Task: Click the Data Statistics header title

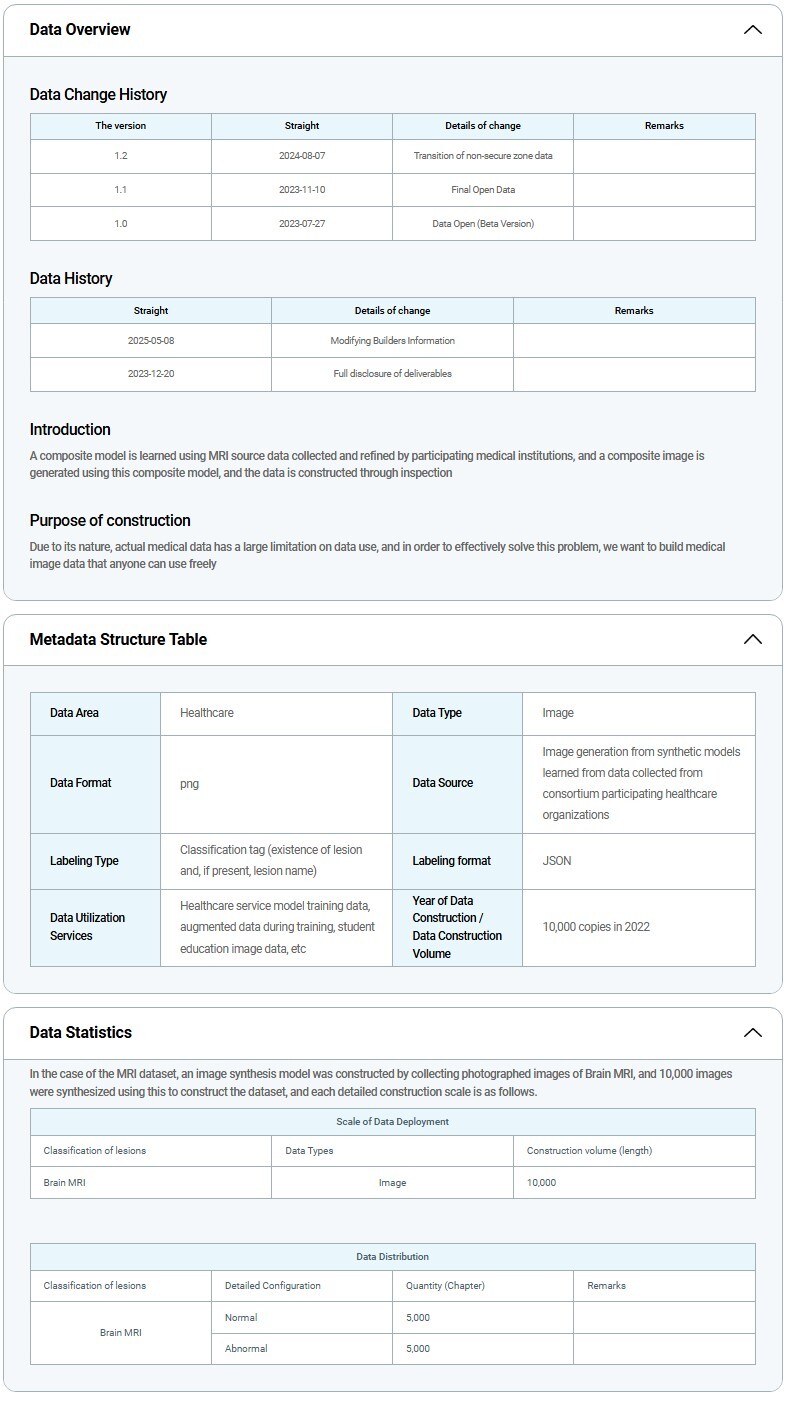Action: click(x=81, y=1032)
